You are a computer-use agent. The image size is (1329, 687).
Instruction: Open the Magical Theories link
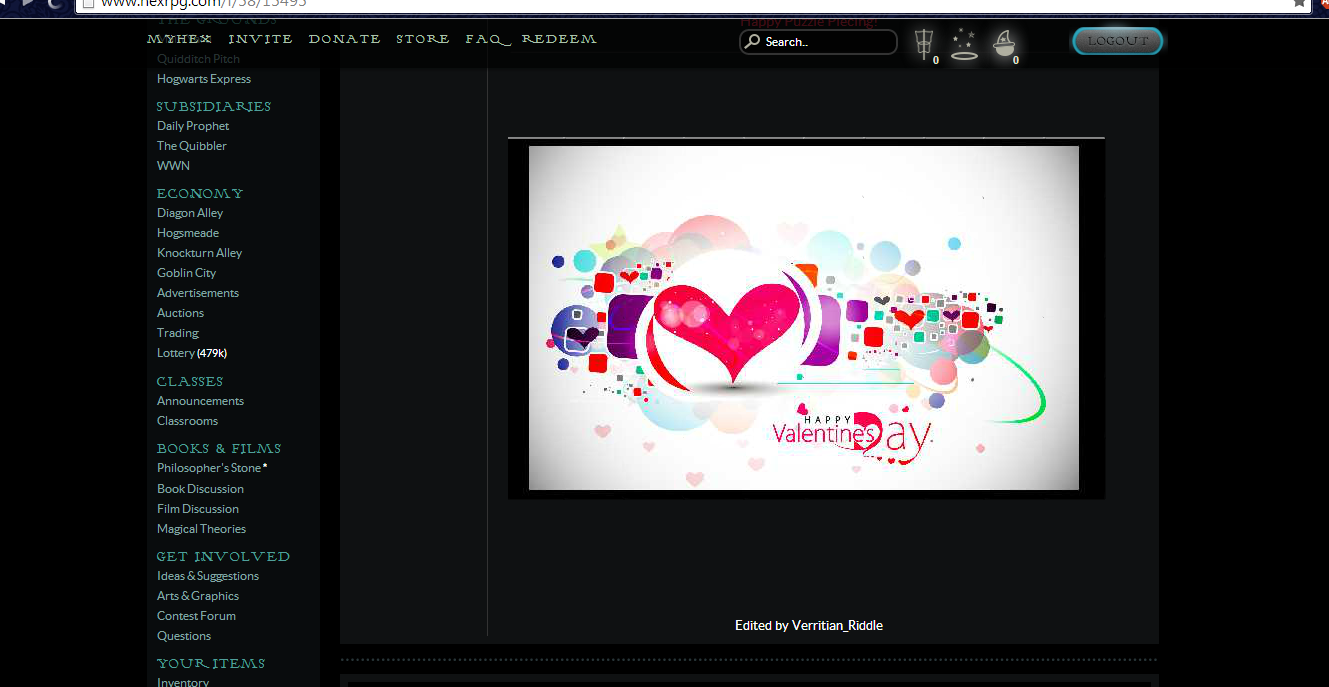(201, 529)
